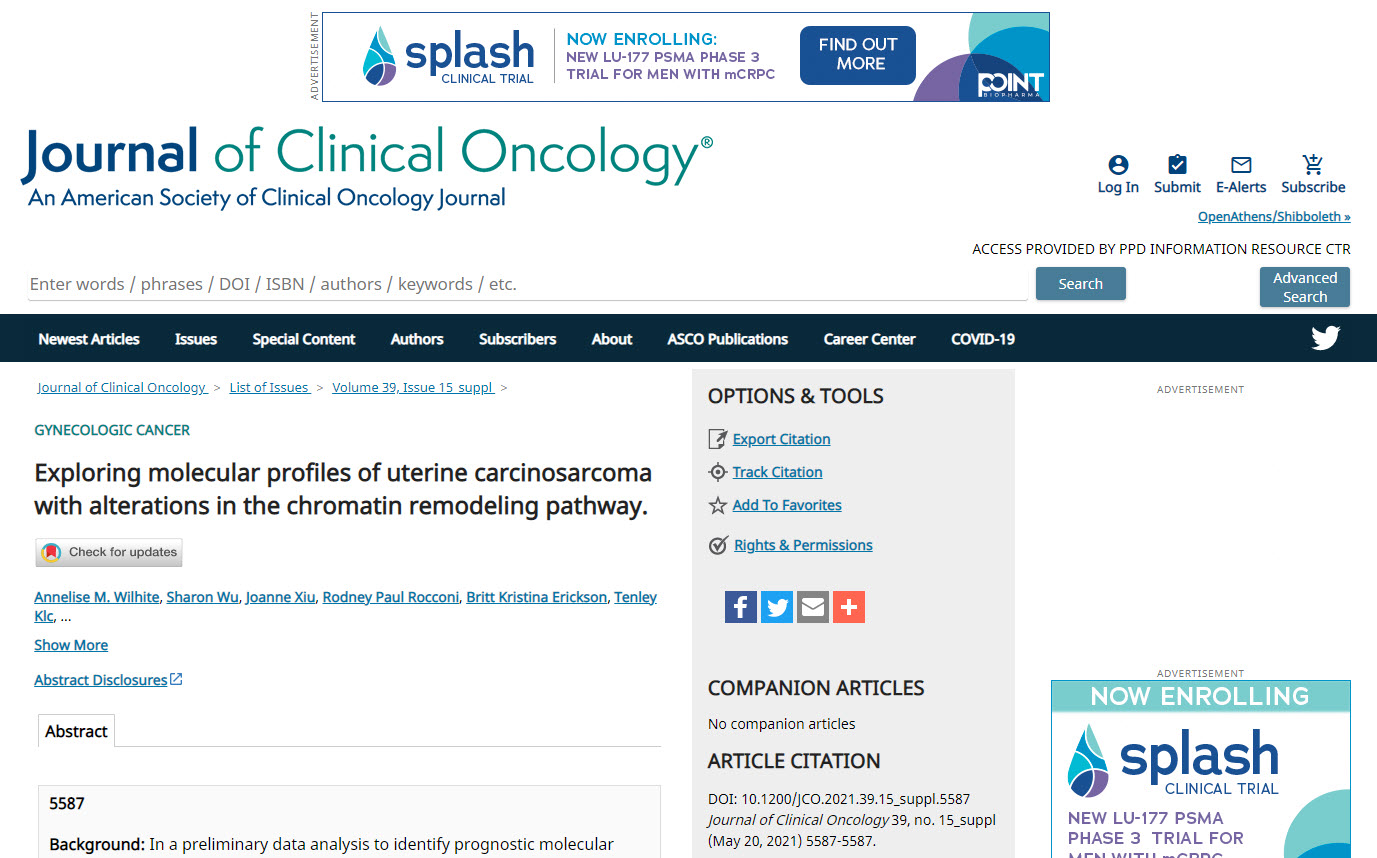Click the Subscribe cart icon

1313,165
